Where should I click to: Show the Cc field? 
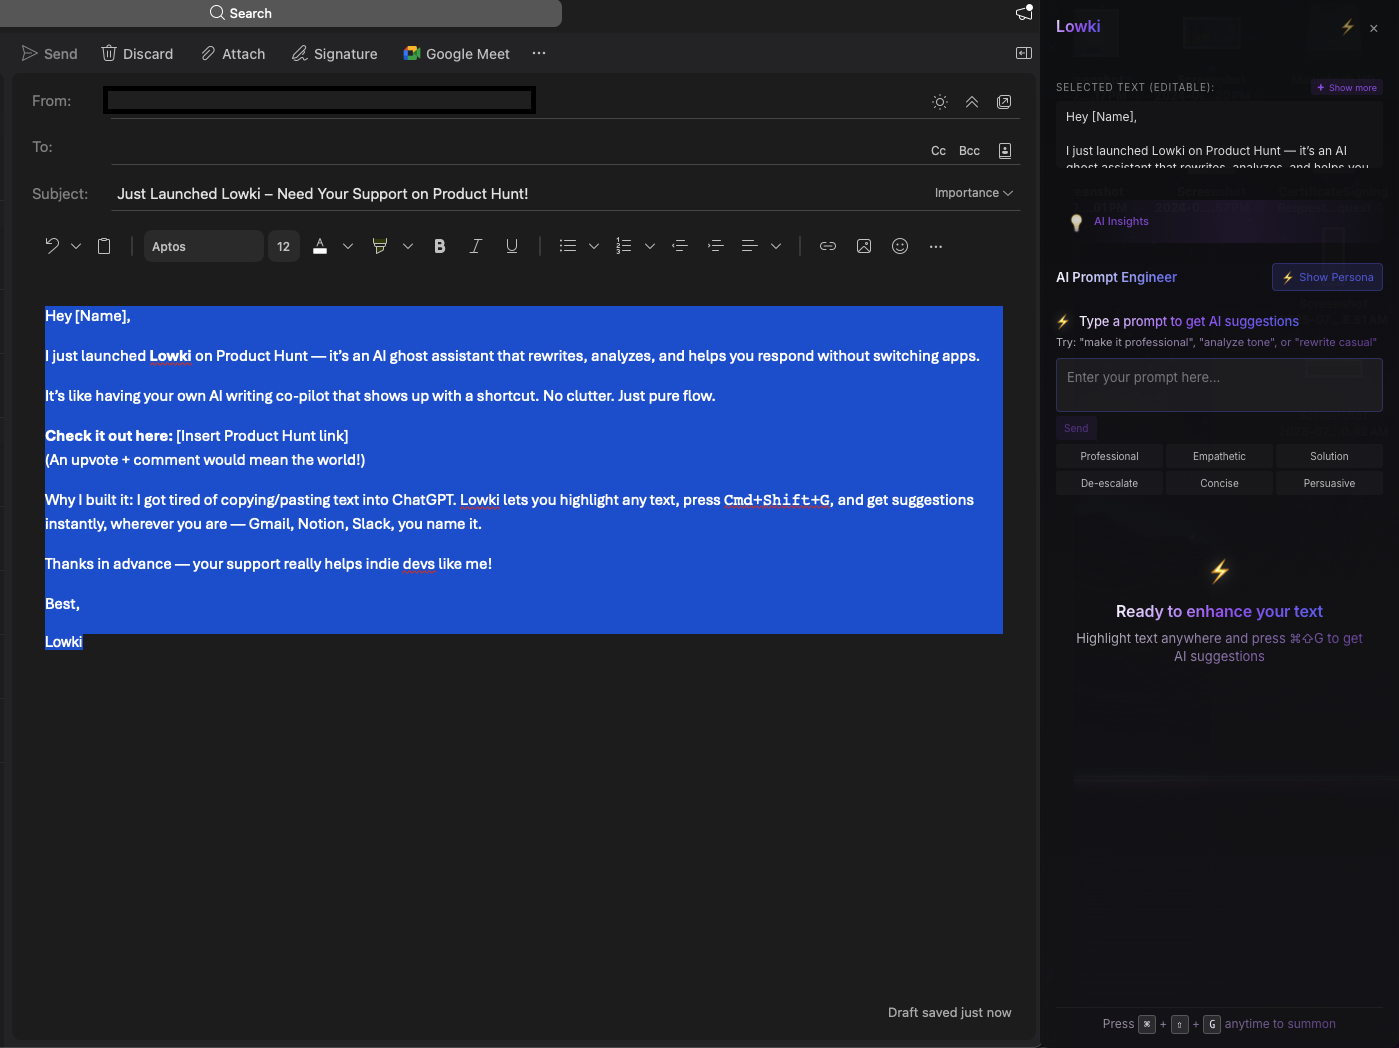click(x=938, y=151)
